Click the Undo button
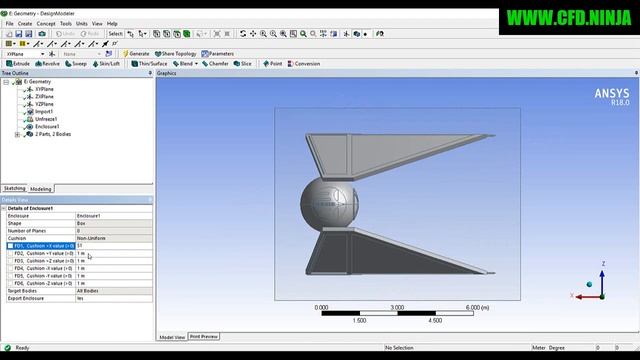The image size is (640, 360). [x=66, y=34]
